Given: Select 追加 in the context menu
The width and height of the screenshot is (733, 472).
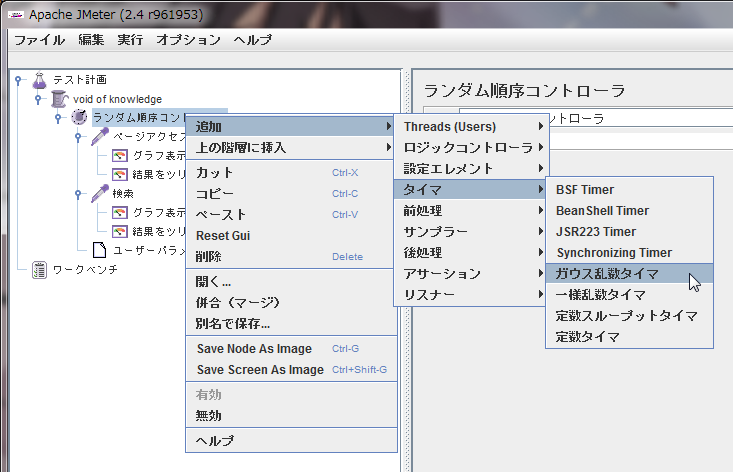Looking at the screenshot, I should [290, 127].
